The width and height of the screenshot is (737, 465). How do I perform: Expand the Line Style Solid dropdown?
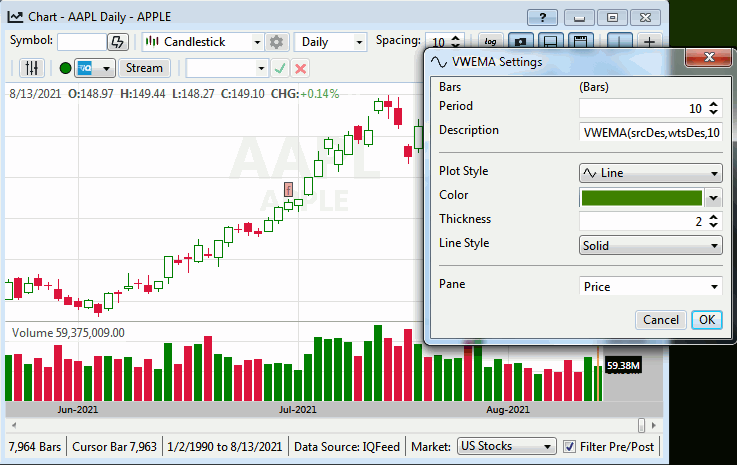tap(651, 245)
